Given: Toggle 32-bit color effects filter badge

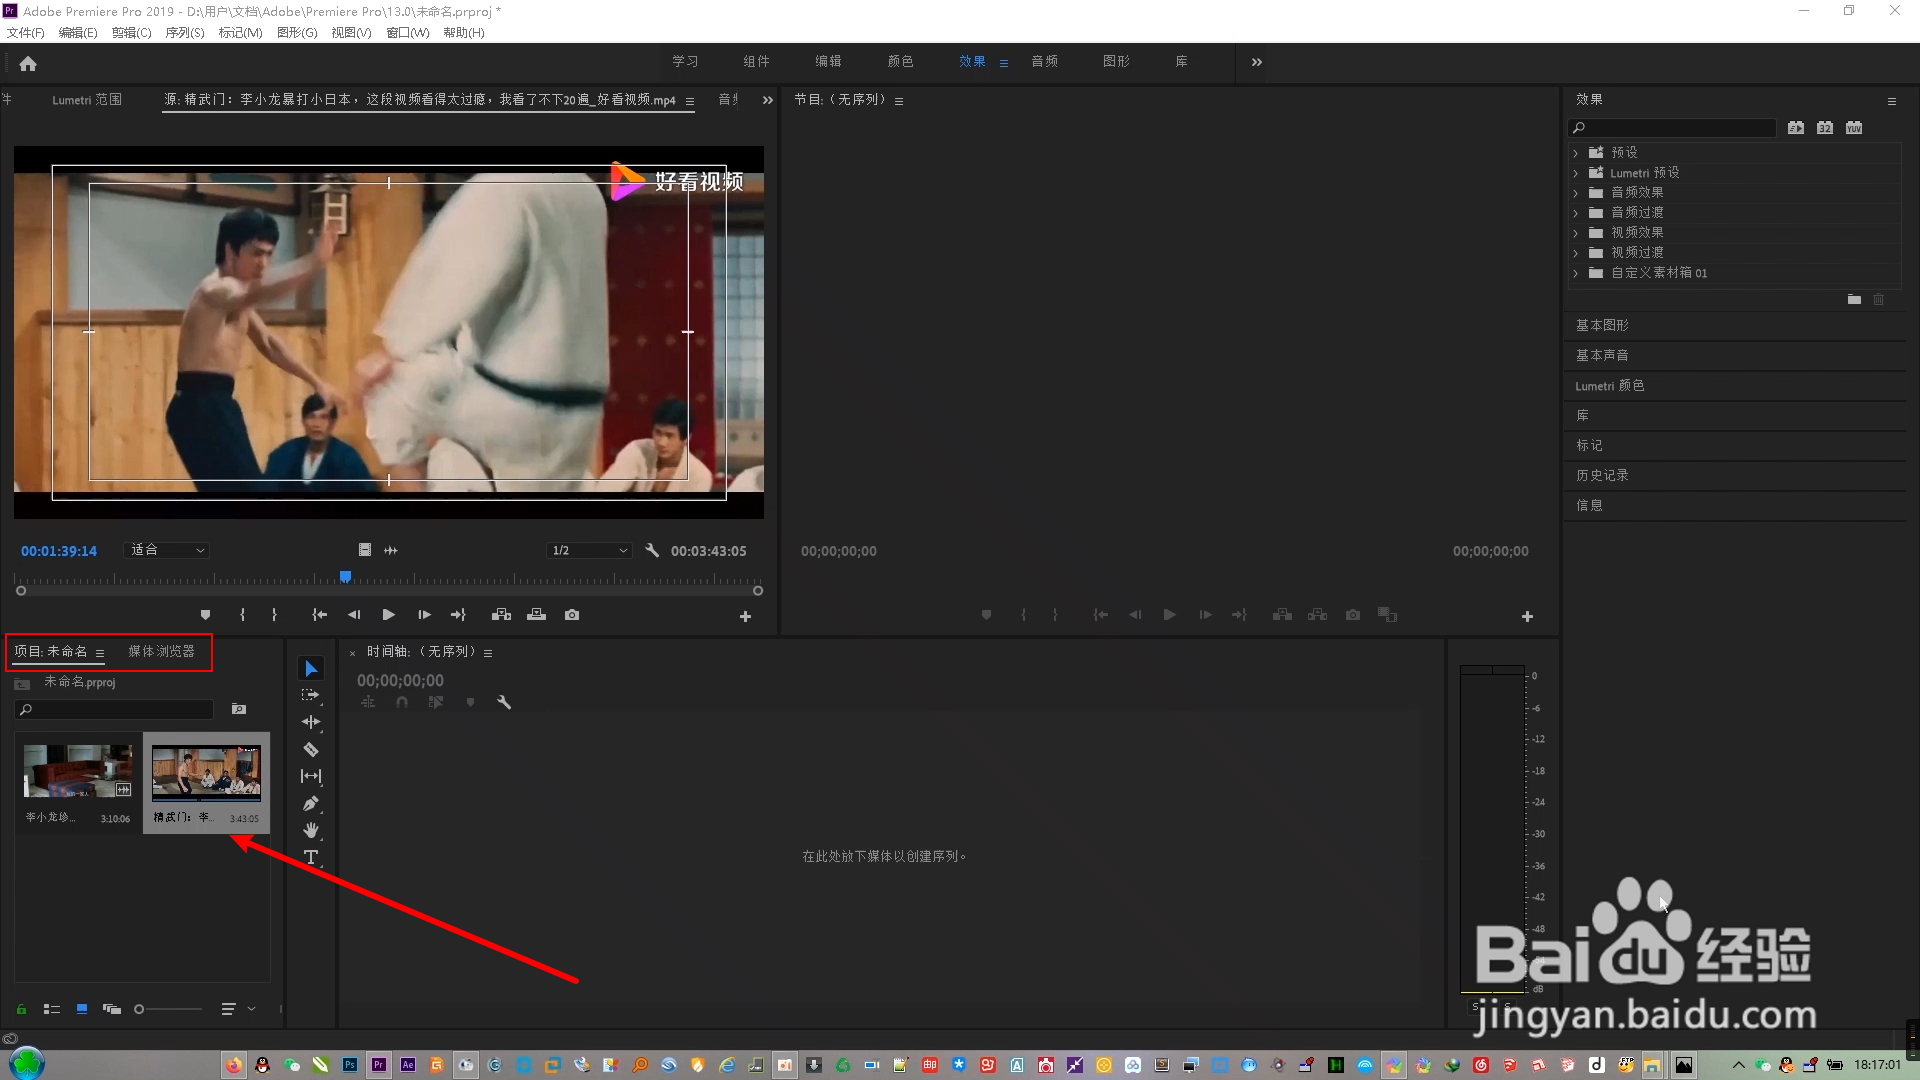Looking at the screenshot, I should [x=1825, y=128].
